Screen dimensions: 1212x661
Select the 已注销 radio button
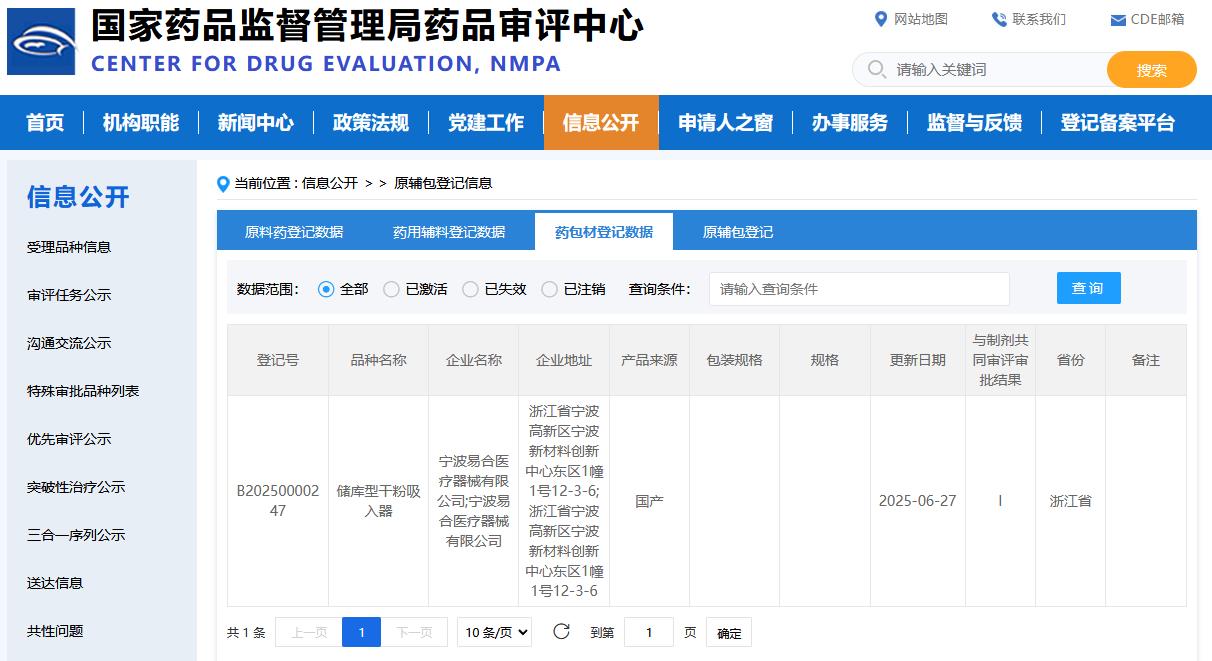549,289
